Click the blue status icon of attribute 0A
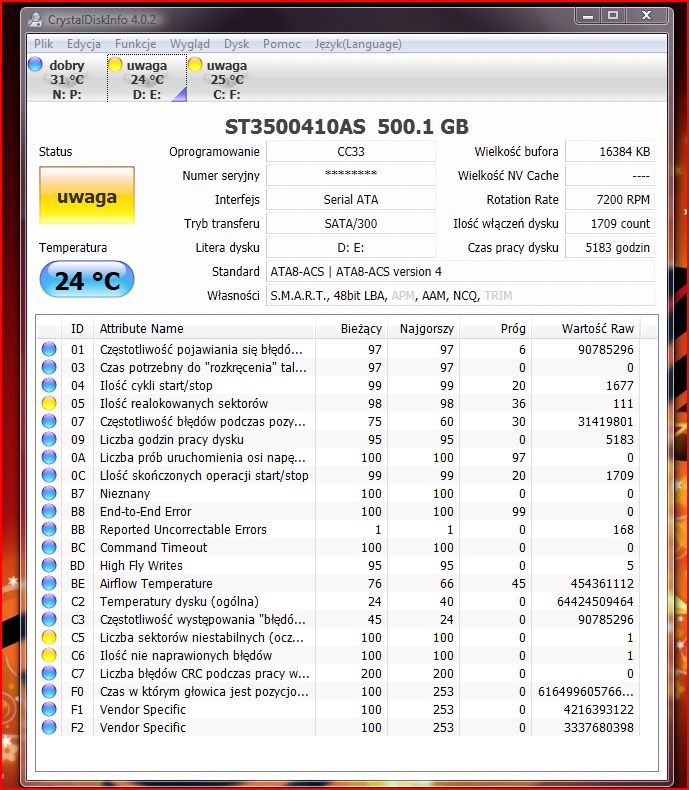This screenshot has height=790, width=689. point(49,457)
